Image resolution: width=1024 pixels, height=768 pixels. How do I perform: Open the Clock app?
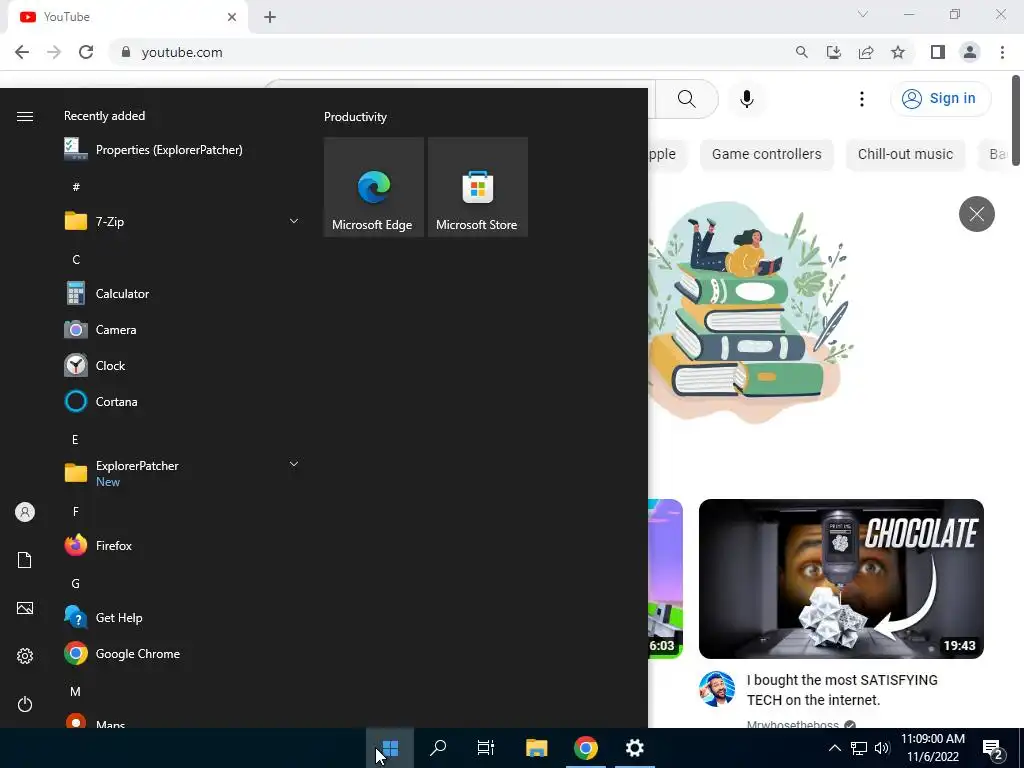click(183, 366)
